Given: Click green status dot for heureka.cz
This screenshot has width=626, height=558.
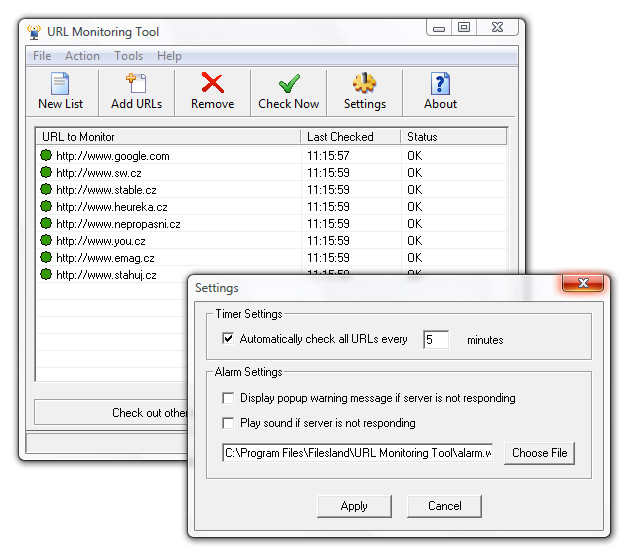Looking at the screenshot, I should point(46,206).
